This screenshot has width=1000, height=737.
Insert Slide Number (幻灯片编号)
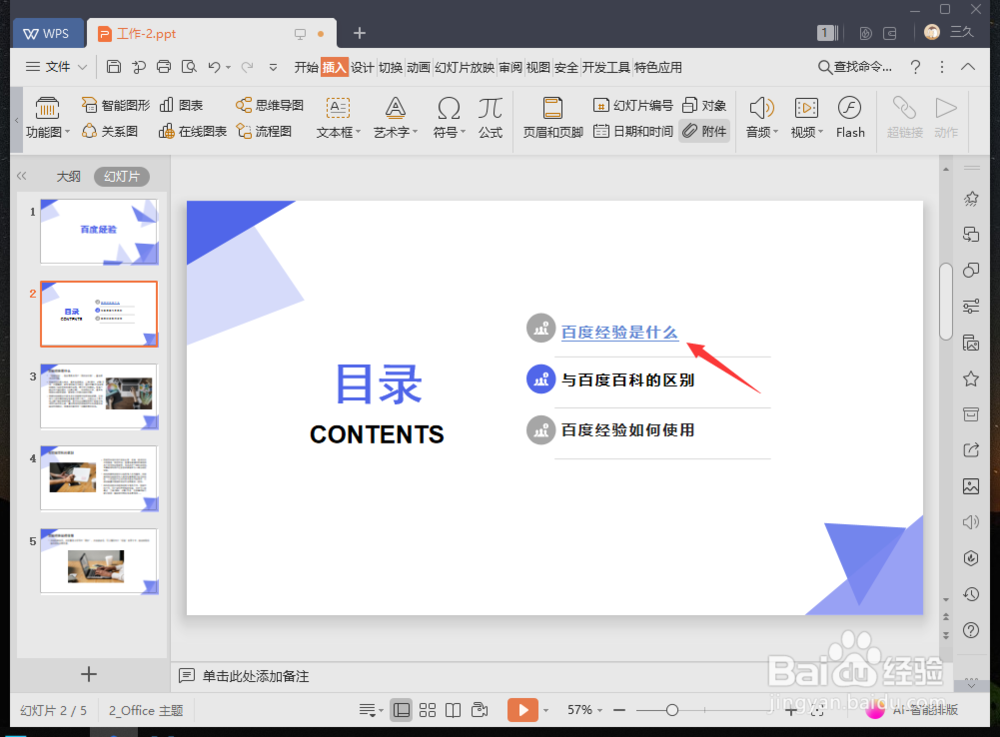633,105
